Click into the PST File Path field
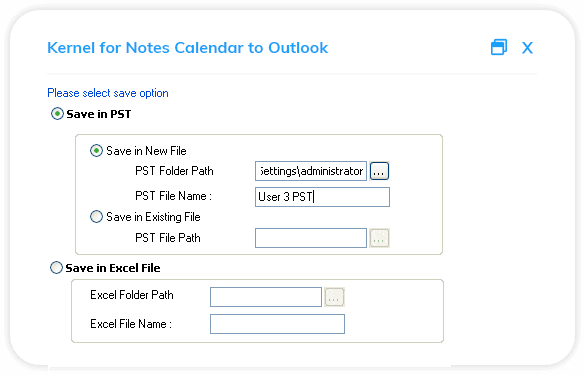585x375 pixels. [311, 238]
